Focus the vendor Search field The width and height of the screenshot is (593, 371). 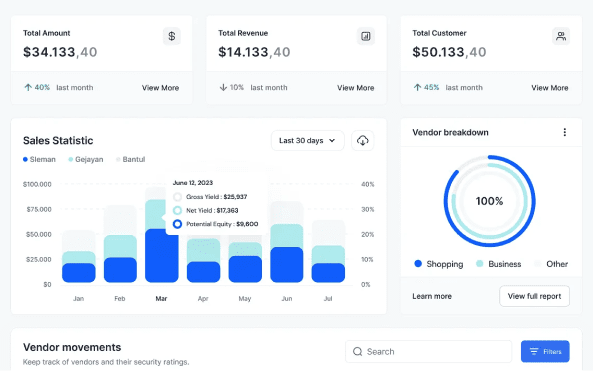point(428,352)
